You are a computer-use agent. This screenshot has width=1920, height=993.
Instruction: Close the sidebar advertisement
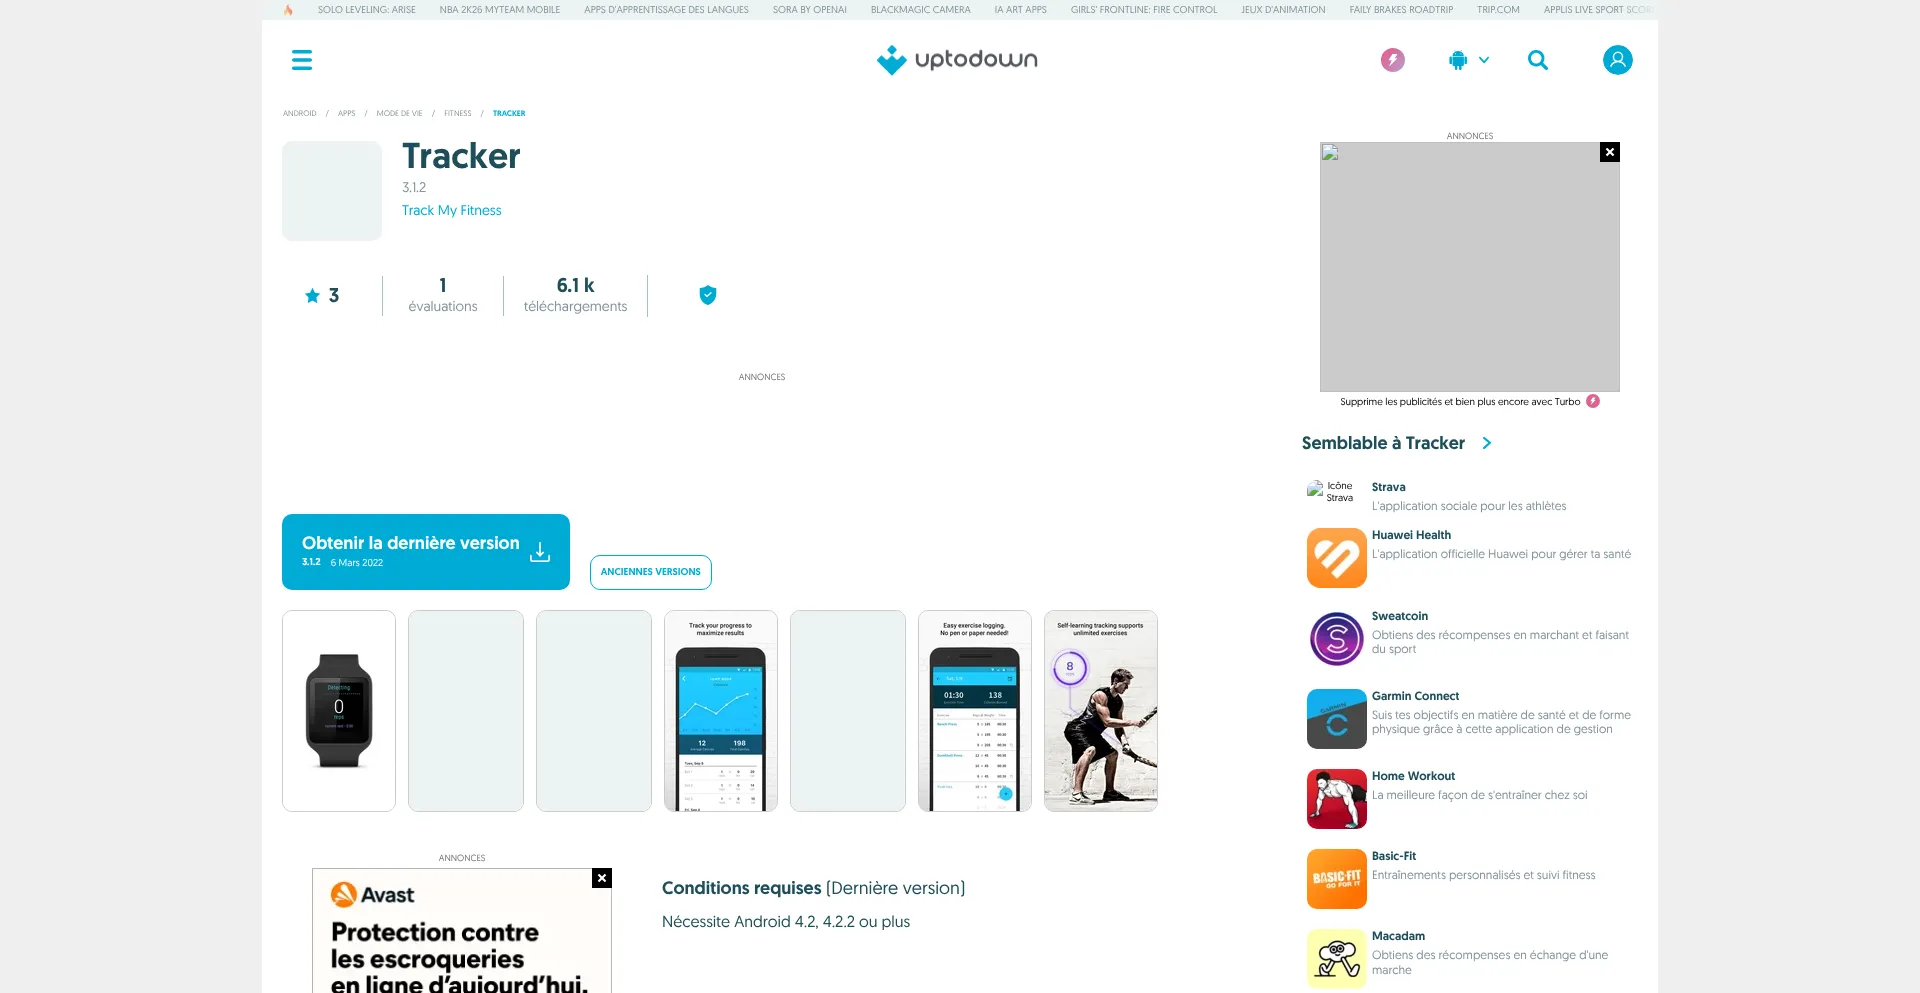[1609, 152]
